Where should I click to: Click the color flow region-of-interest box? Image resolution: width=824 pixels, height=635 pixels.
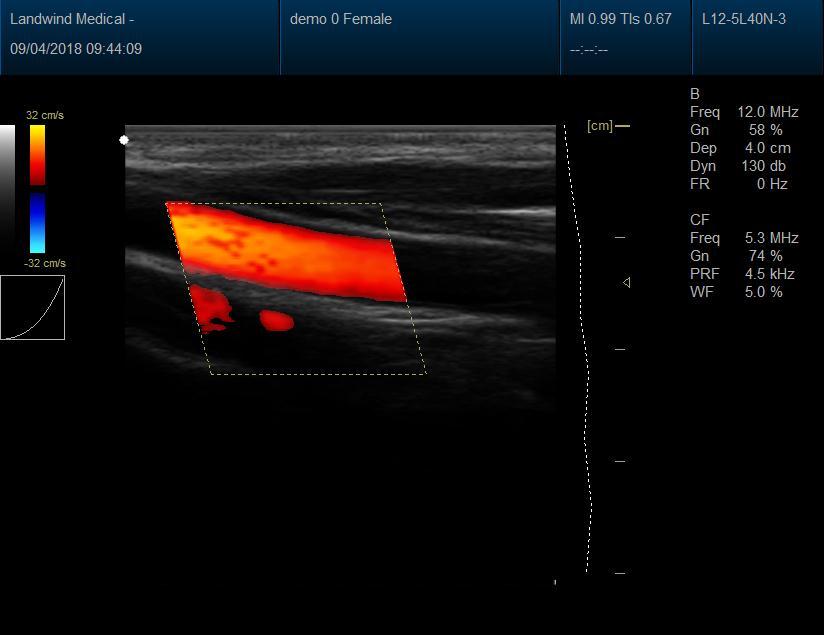[x=296, y=289]
